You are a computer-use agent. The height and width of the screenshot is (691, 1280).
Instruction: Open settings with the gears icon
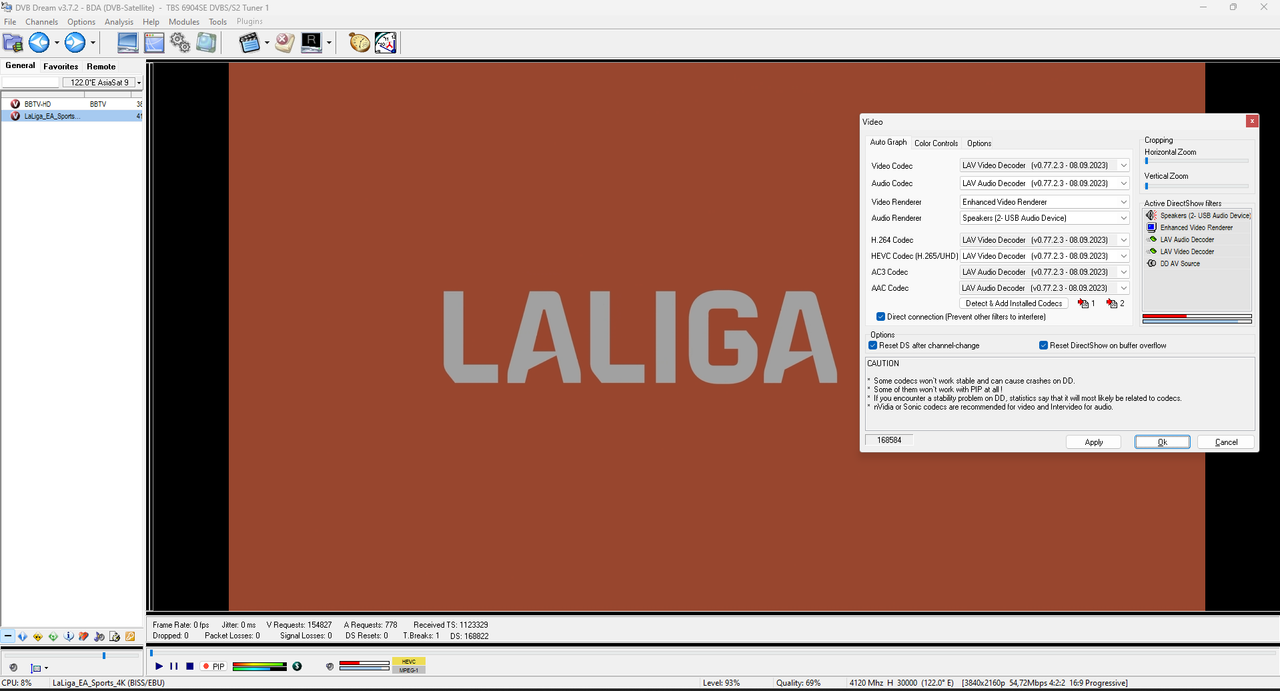[180, 42]
